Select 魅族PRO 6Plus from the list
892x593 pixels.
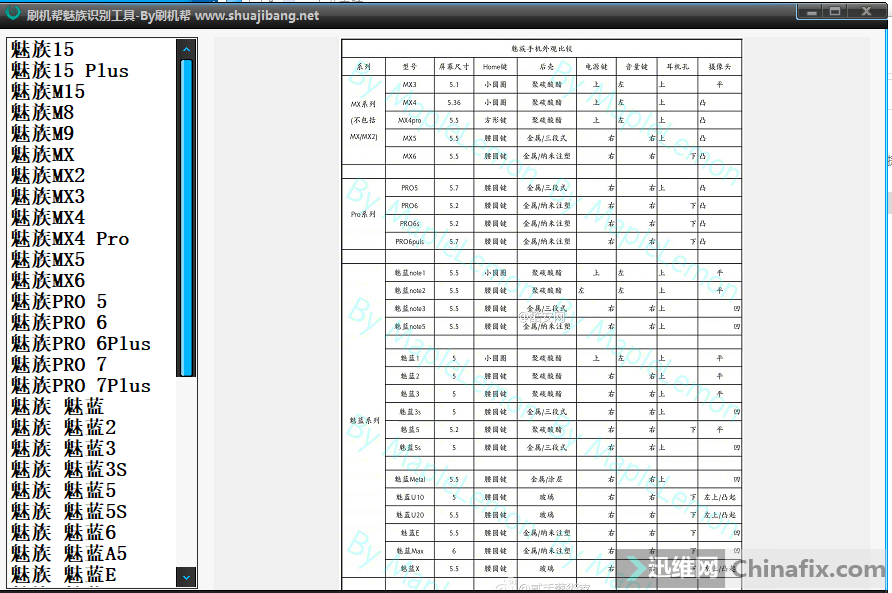coord(81,344)
